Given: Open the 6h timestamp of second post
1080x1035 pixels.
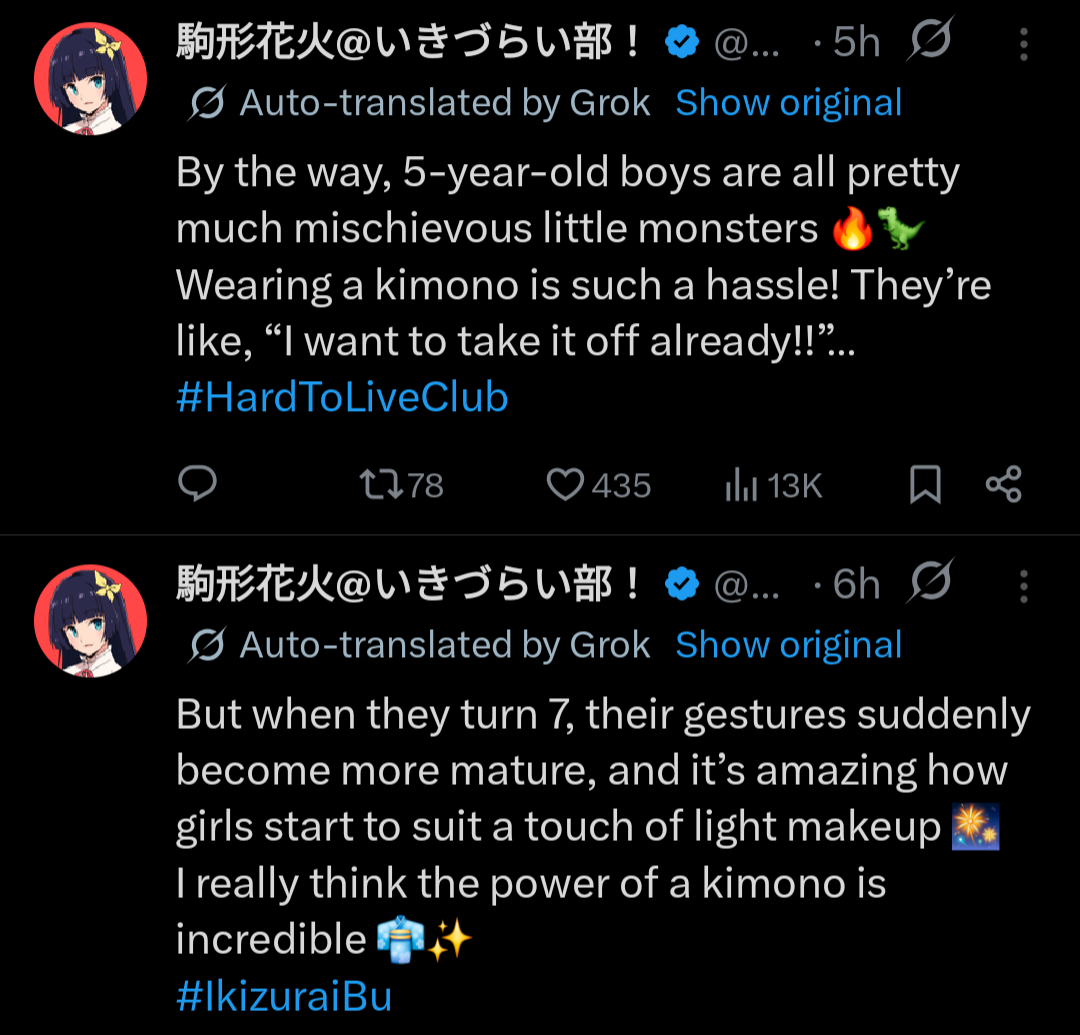Looking at the screenshot, I should coord(856,586).
